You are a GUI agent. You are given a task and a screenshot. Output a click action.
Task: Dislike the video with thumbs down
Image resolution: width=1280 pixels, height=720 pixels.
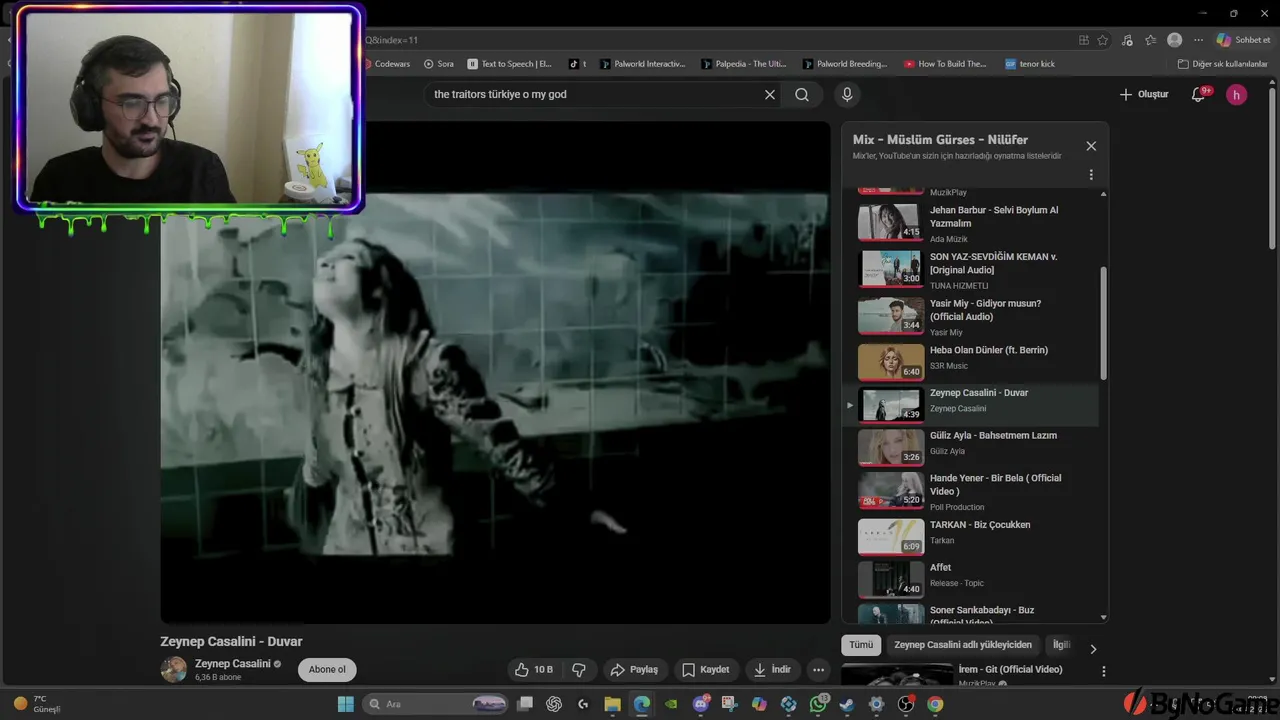point(578,670)
